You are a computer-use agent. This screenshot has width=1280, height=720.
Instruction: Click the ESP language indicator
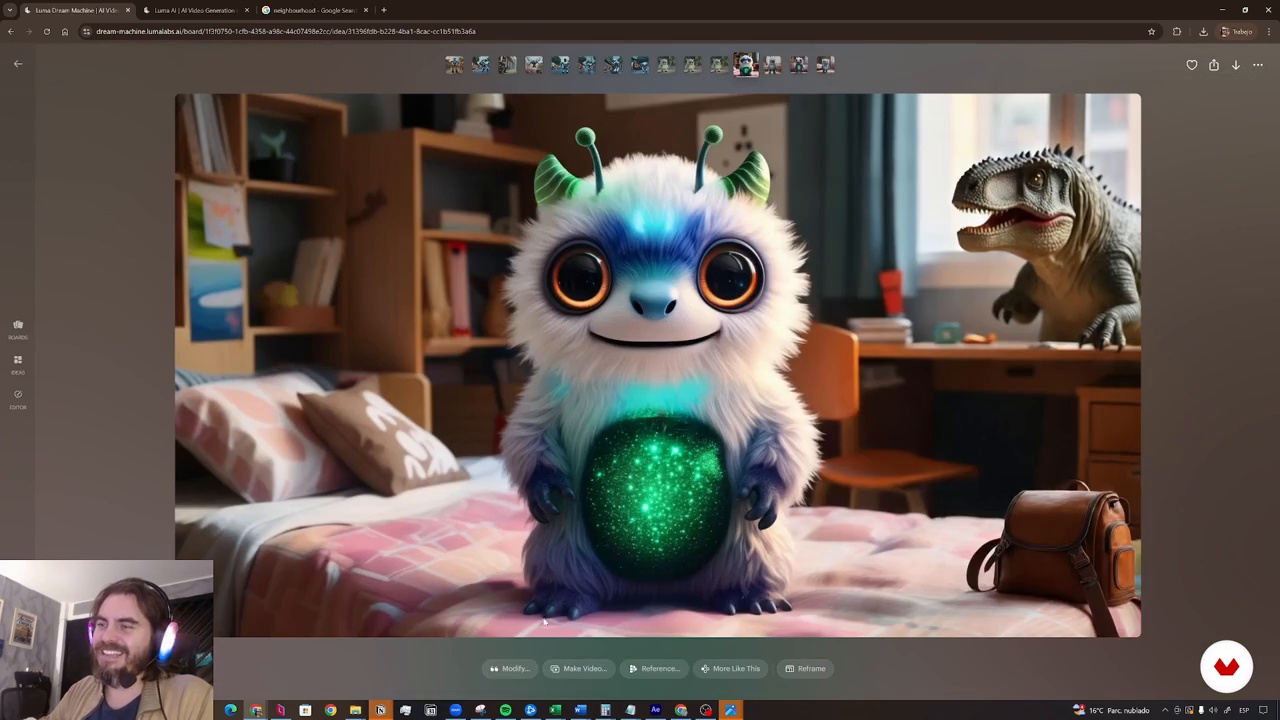1244,710
